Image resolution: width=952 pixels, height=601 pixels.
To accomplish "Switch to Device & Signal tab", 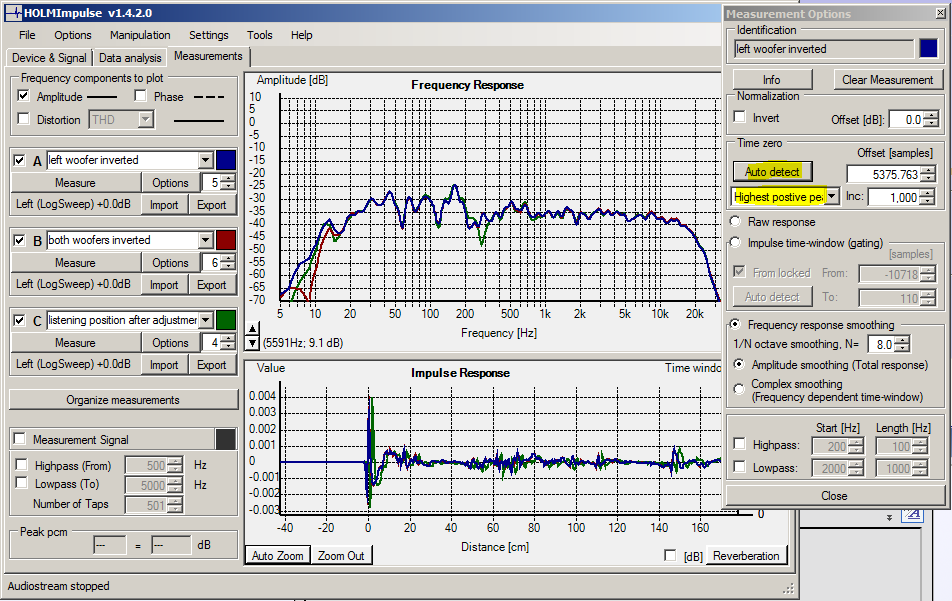I will (x=49, y=58).
